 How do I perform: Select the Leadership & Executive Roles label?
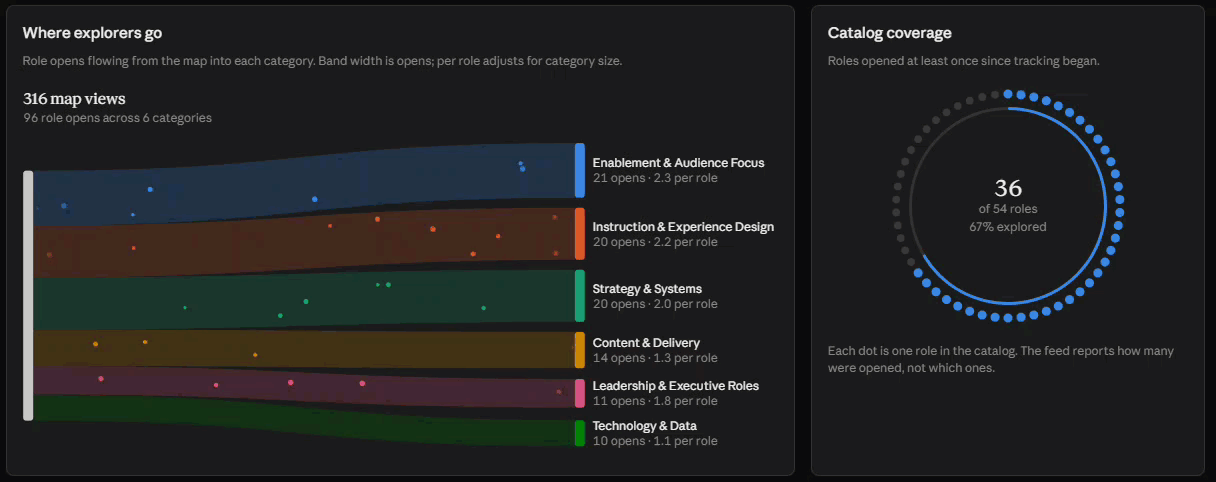(x=676, y=386)
